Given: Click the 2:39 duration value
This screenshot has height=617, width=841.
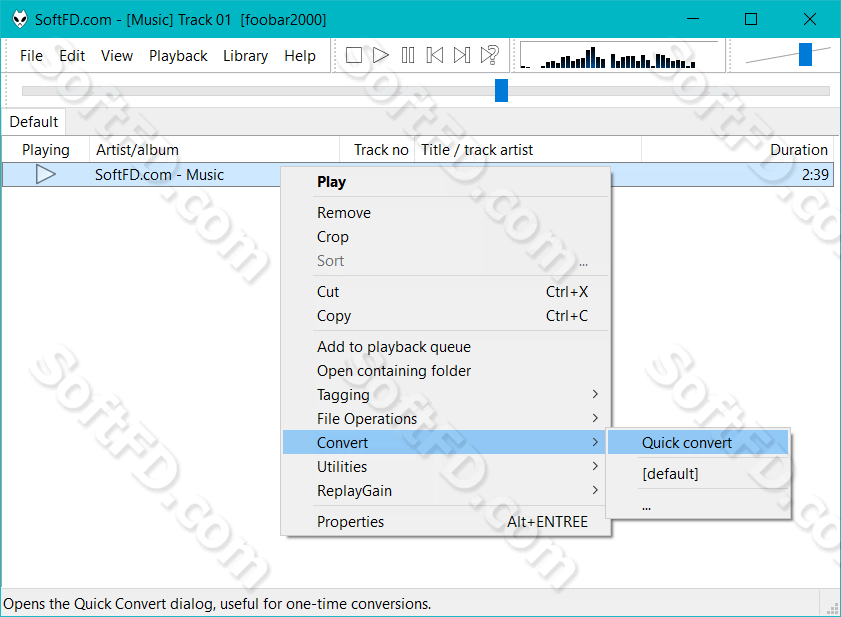Looking at the screenshot, I should [x=815, y=175].
